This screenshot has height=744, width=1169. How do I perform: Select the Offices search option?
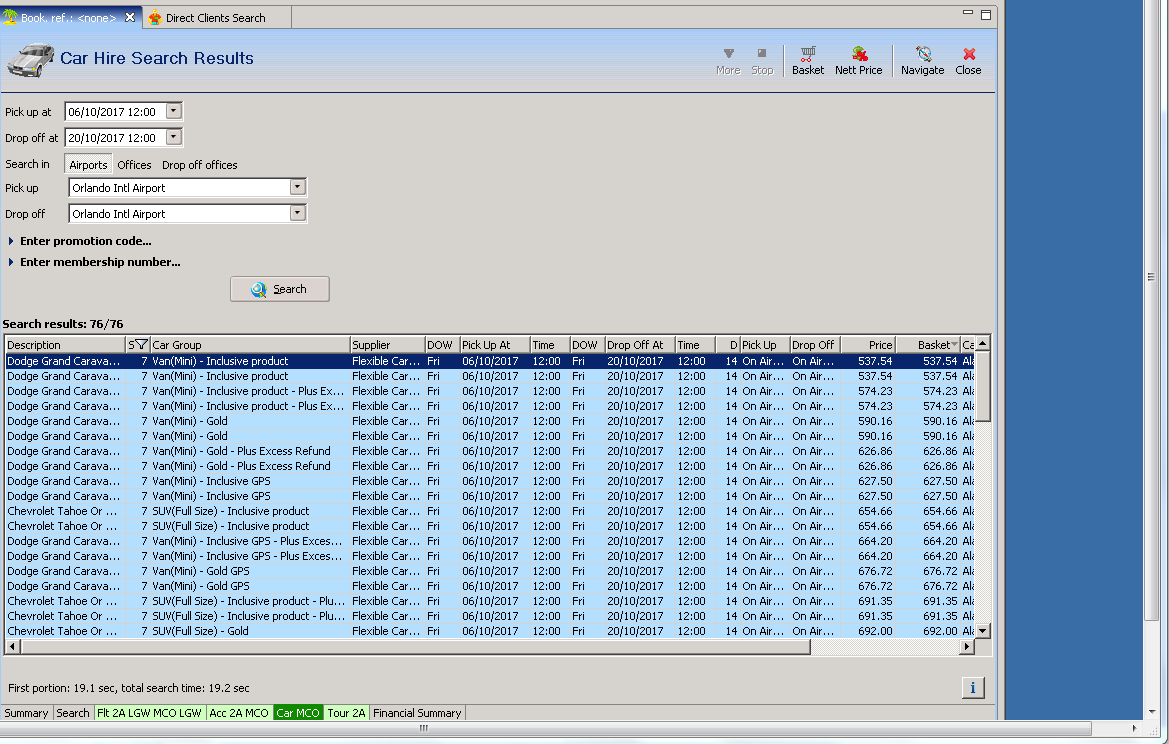(x=134, y=165)
